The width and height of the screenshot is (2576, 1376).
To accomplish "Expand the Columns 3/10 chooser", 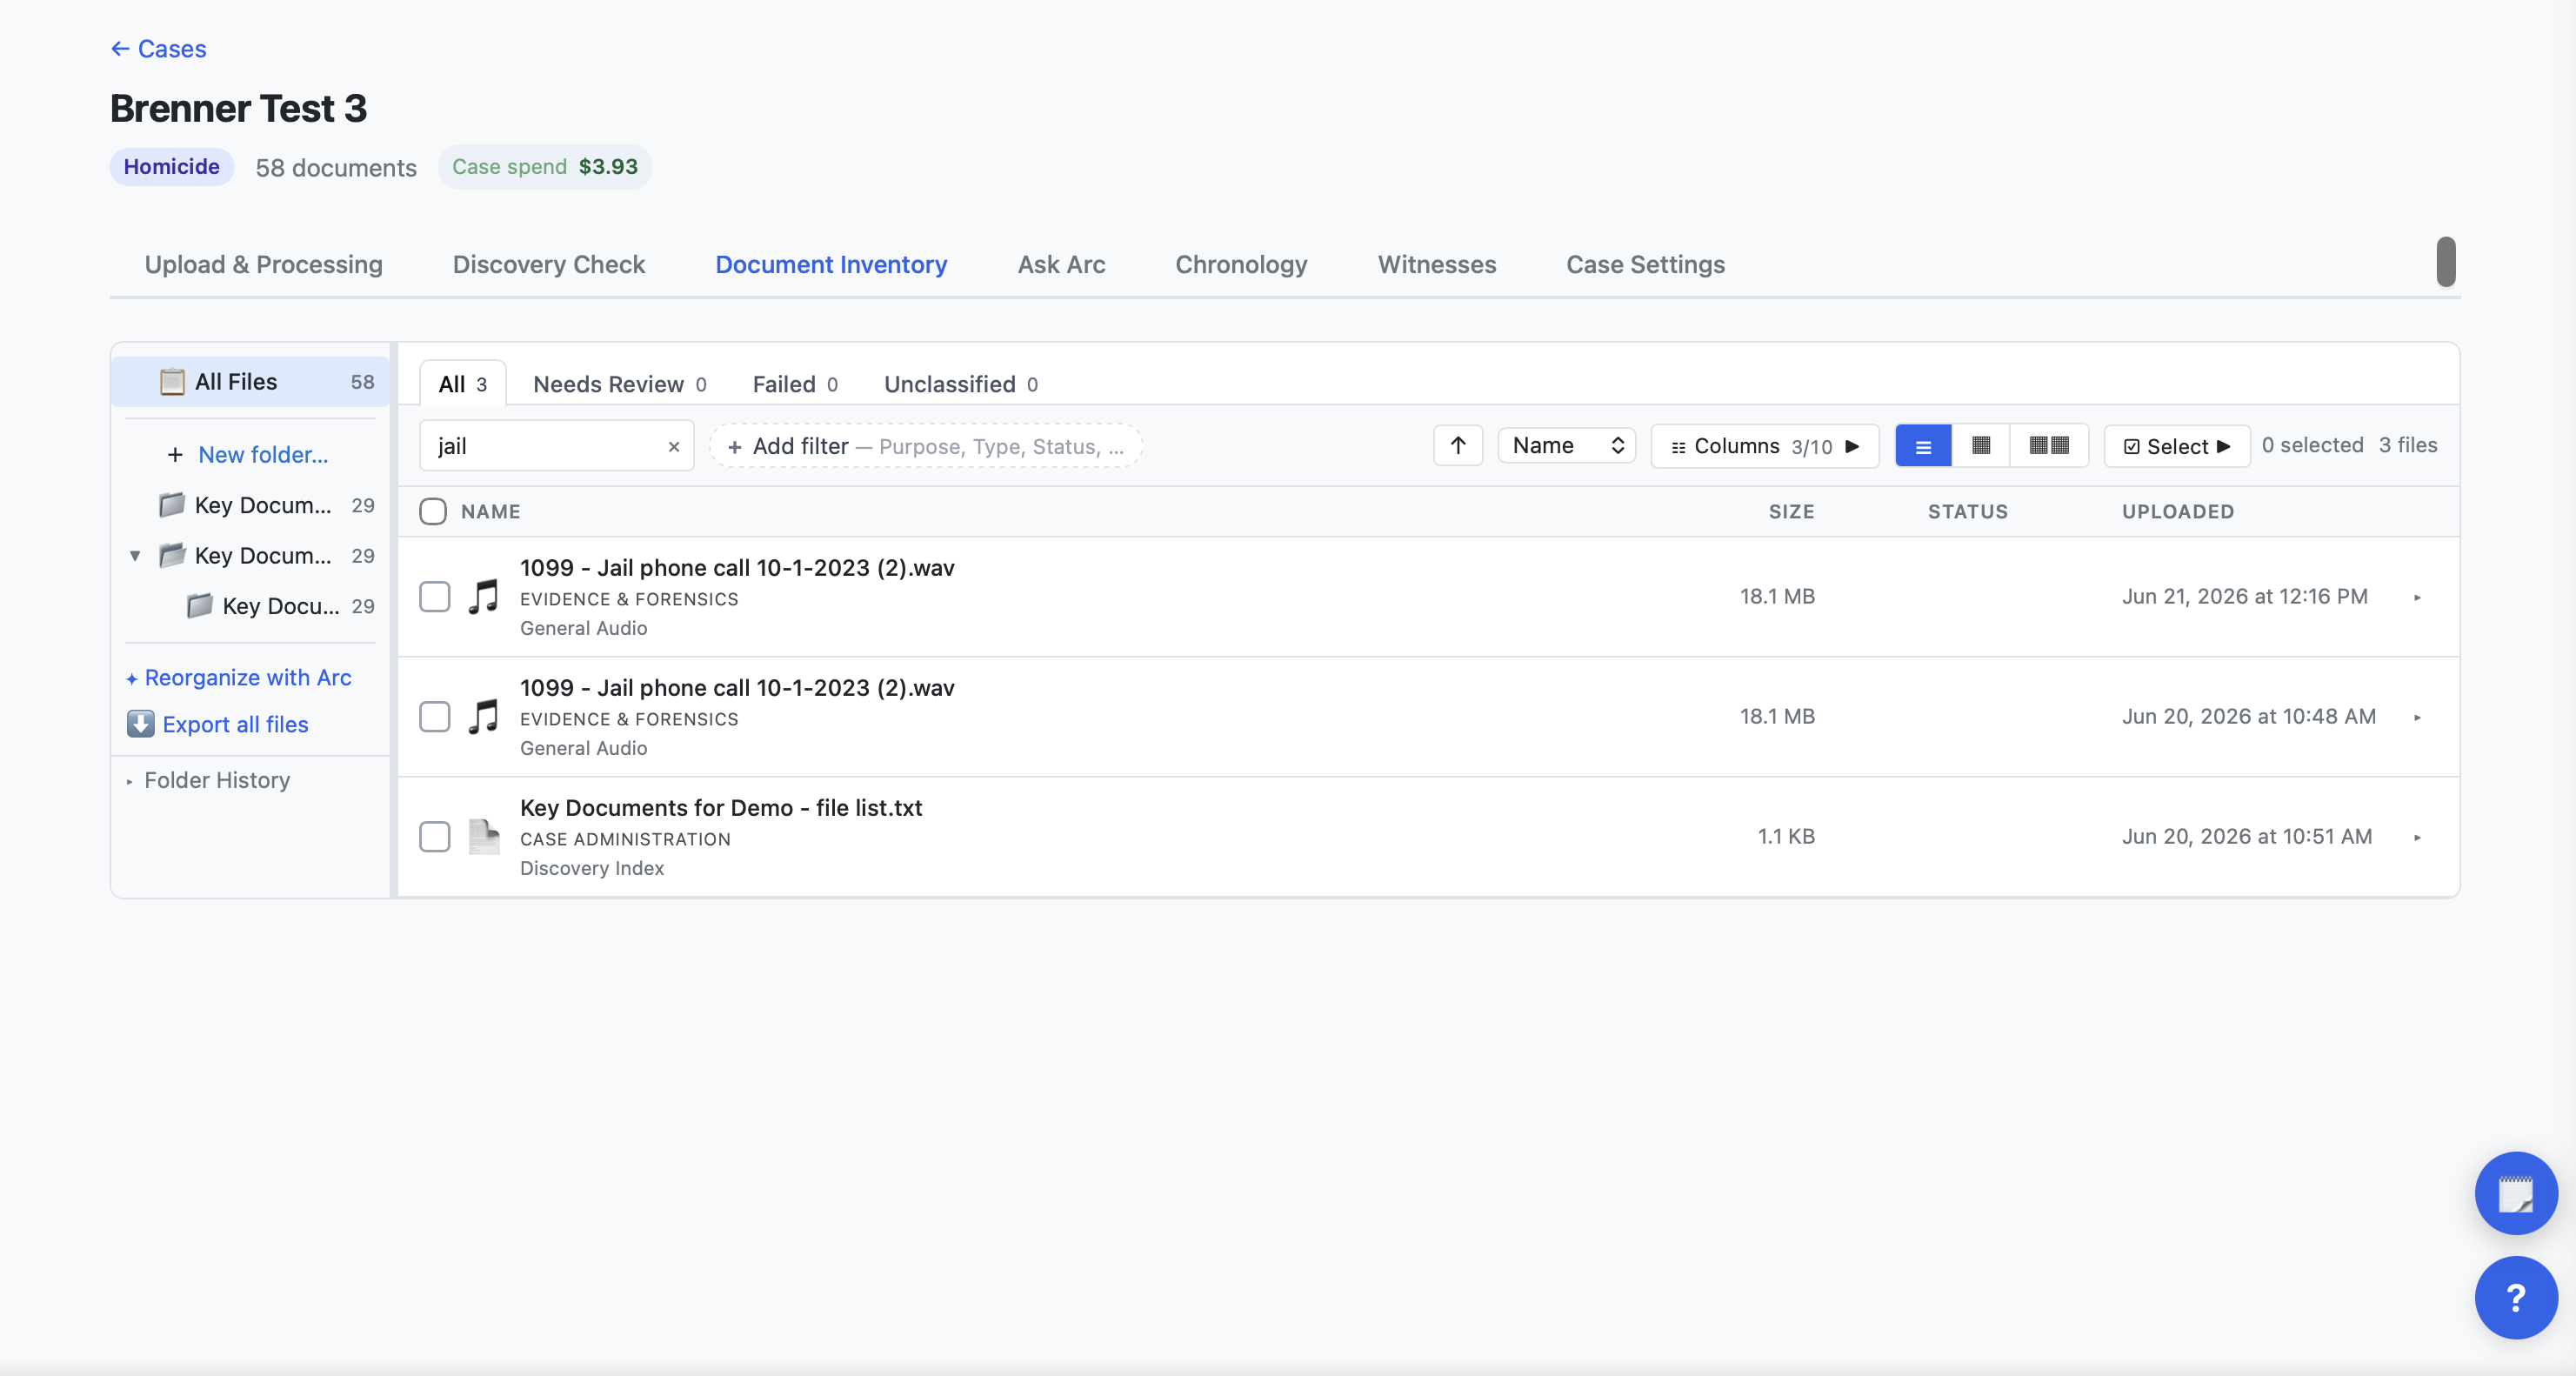I will click(1764, 446).
